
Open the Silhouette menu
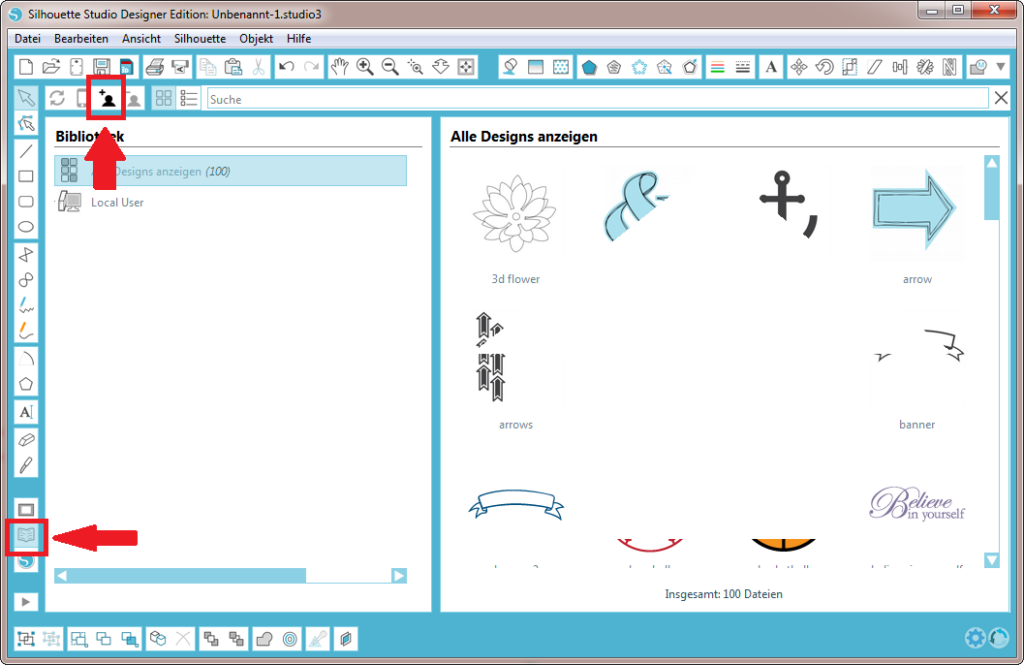pos(199,38)
